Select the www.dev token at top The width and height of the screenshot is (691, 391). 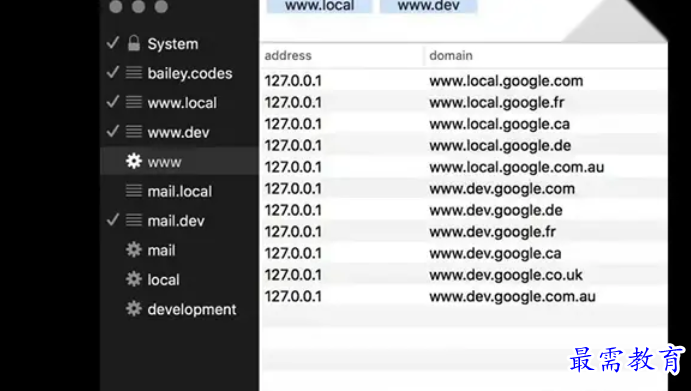coord(428,6)
